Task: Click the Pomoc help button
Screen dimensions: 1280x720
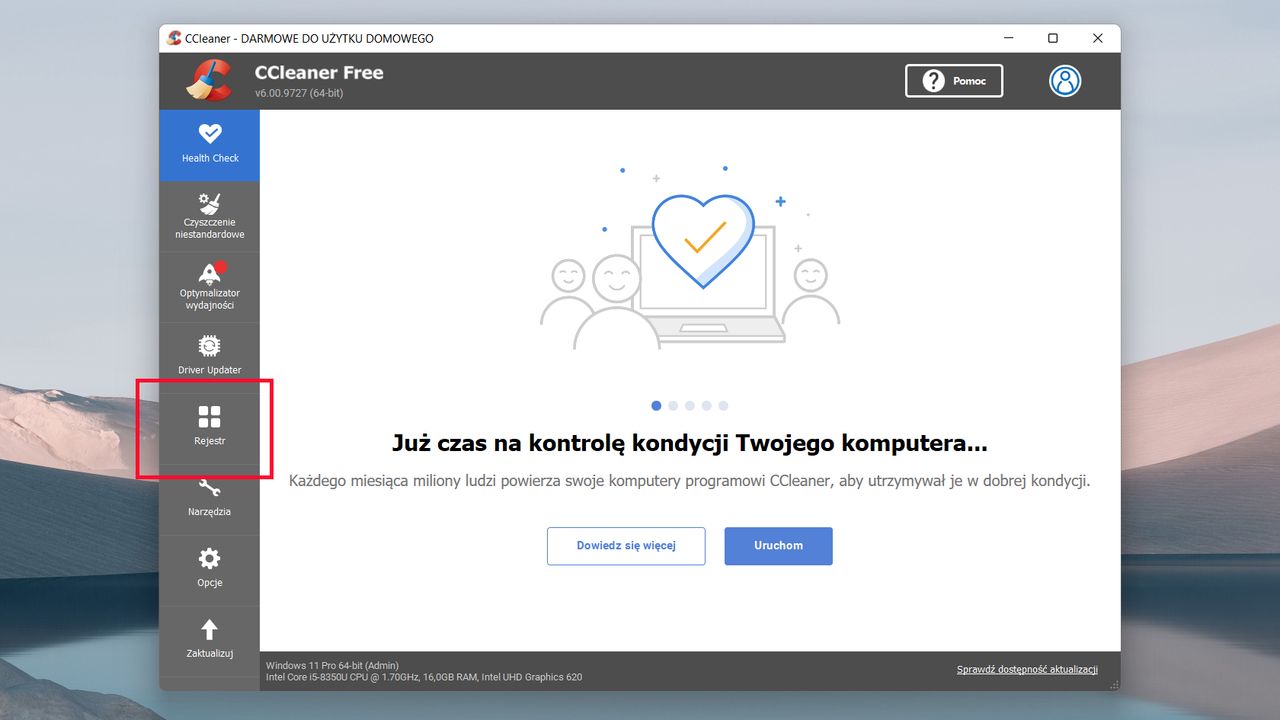Action: [954, 81]
